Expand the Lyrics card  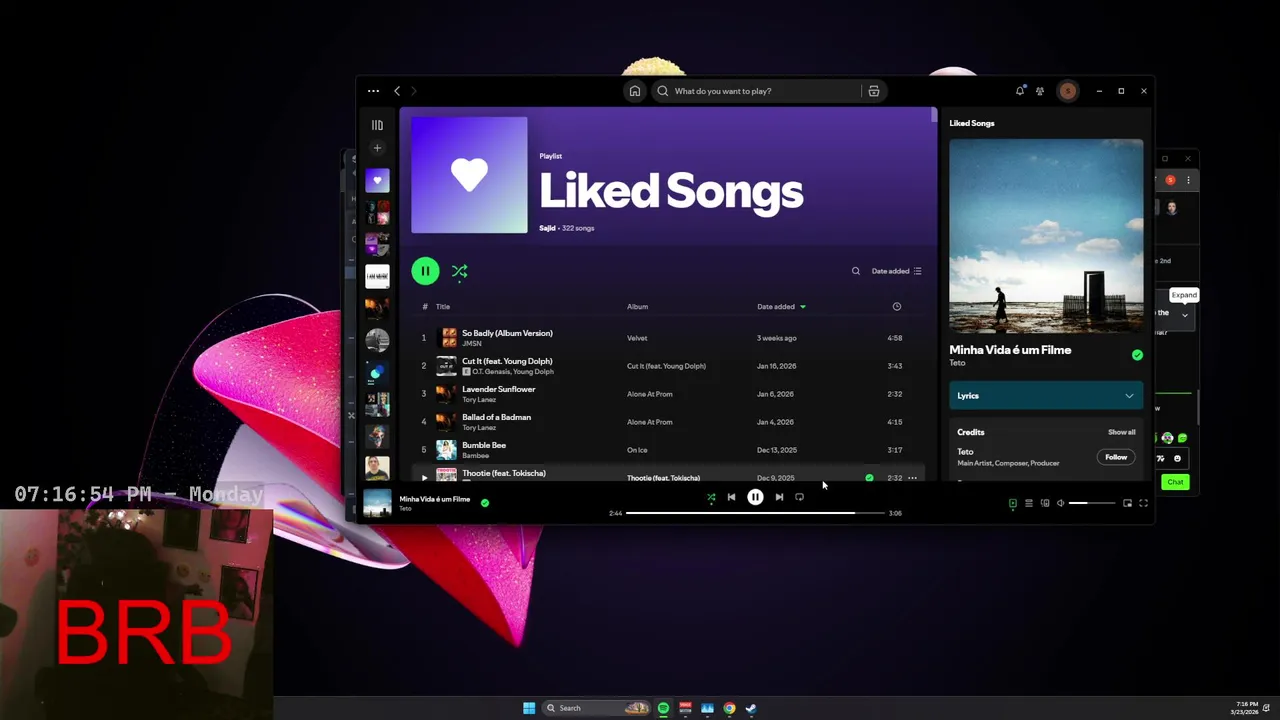coord(1046,396)
